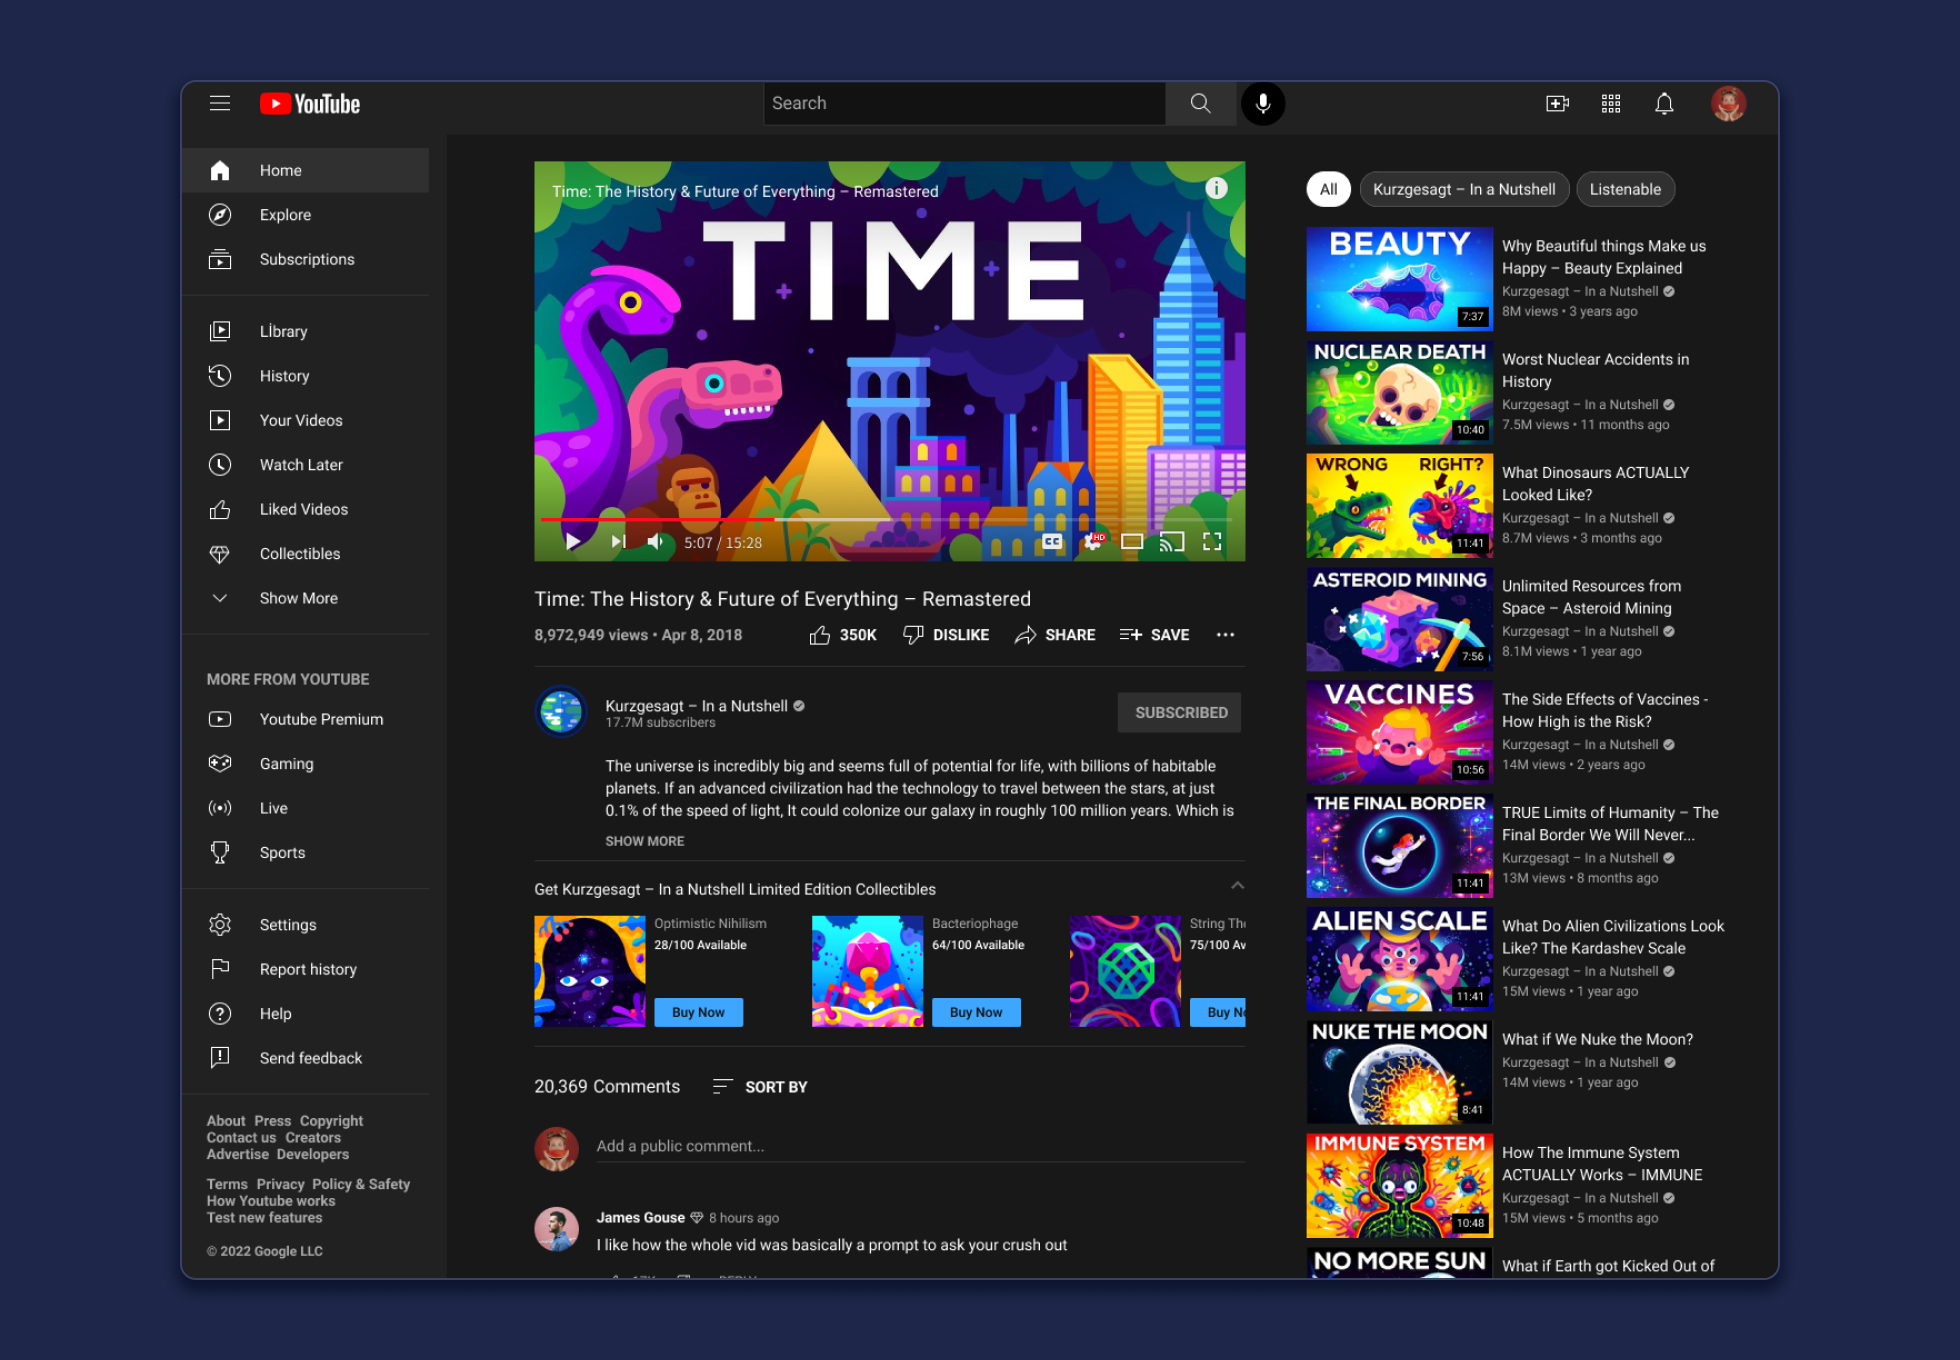Screen dimensions: 1960x1360
Task: Open the hamburger guide menu
Action: [x=220, y=103]
